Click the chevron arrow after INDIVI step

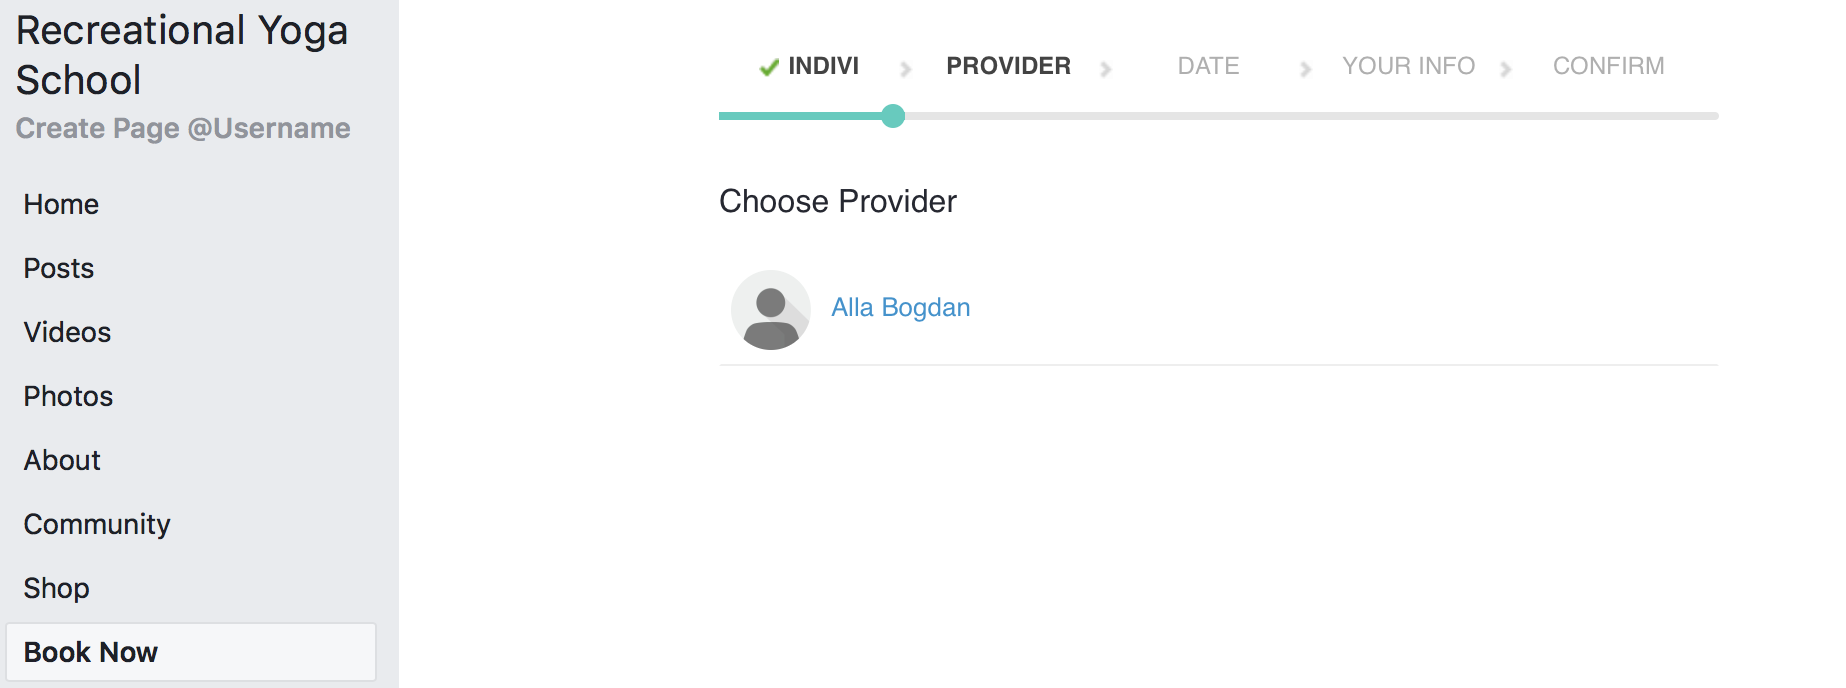tap(905, 69)
